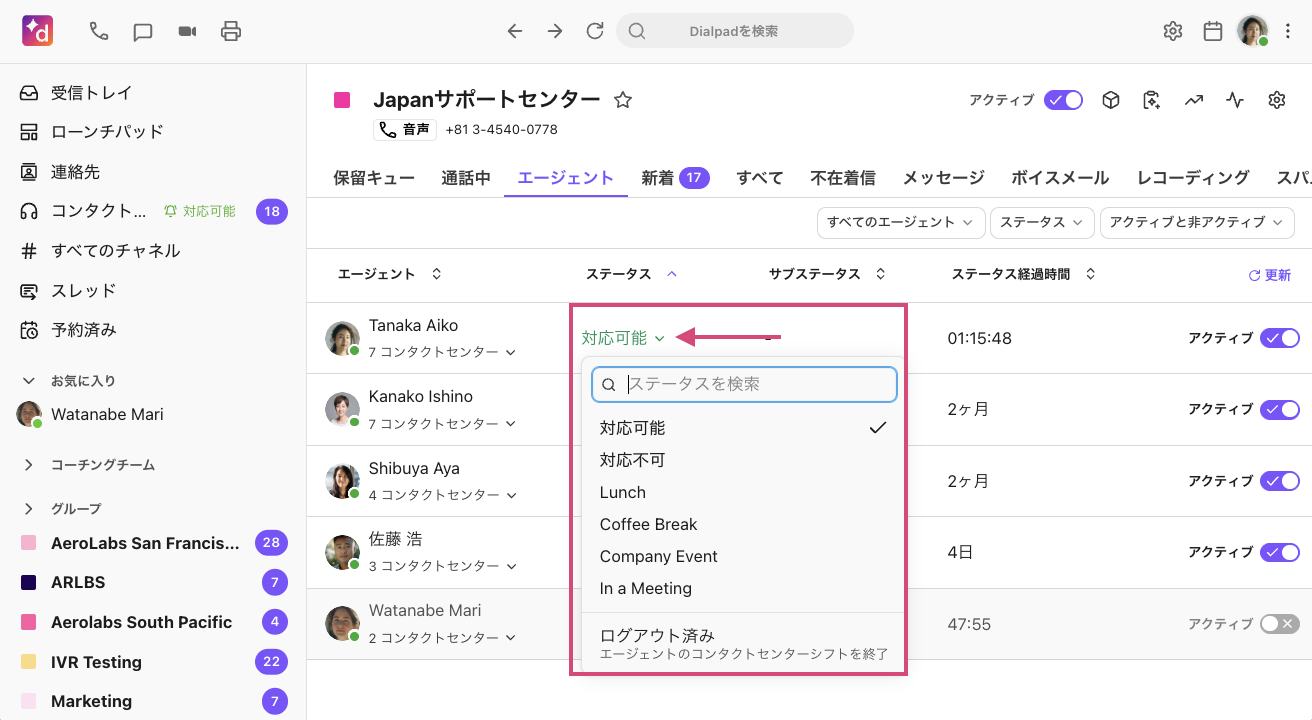Select Lunch from the status menu
1312x720 pixels.
(x=623, y=492)
